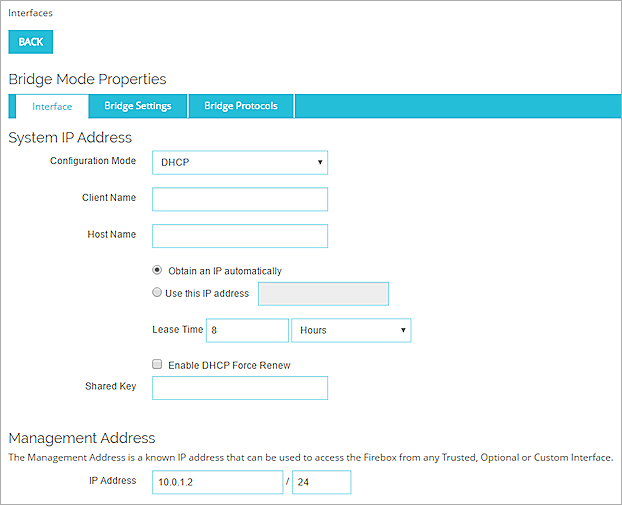Enable DHCP Force Renew checkbox
Viewport: 622px width, 505px height.
click(157, 365)
